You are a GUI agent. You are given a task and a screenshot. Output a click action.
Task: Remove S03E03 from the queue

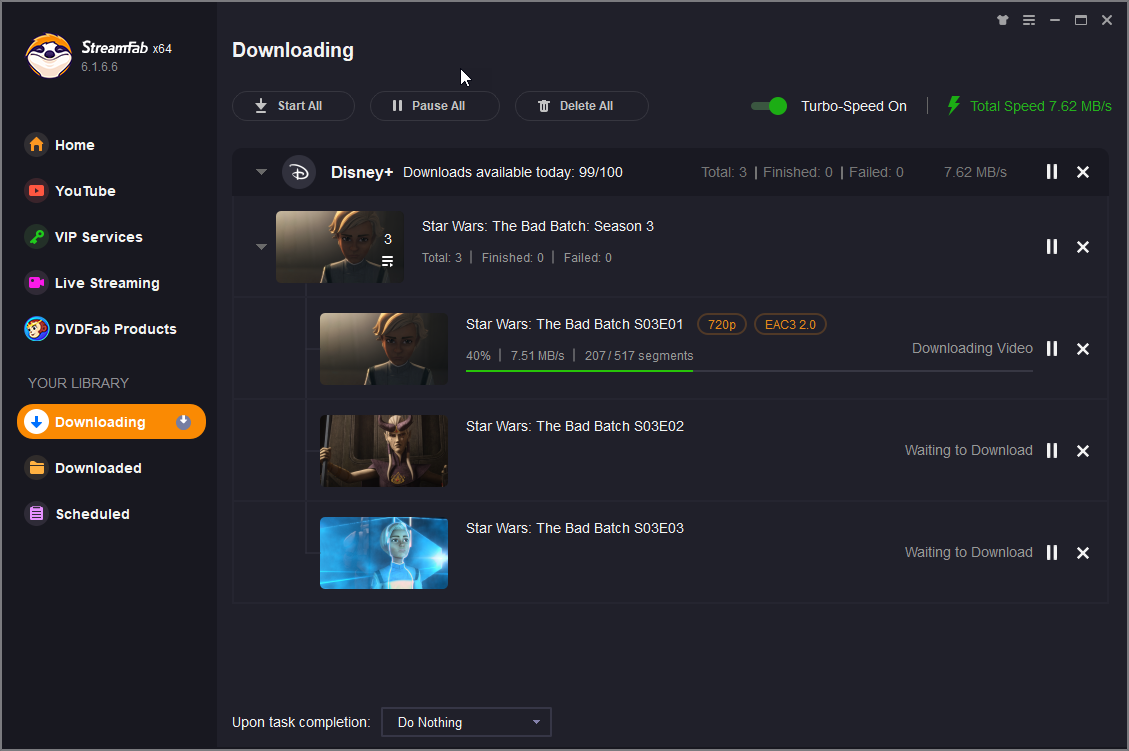[x=1083, y=552]
